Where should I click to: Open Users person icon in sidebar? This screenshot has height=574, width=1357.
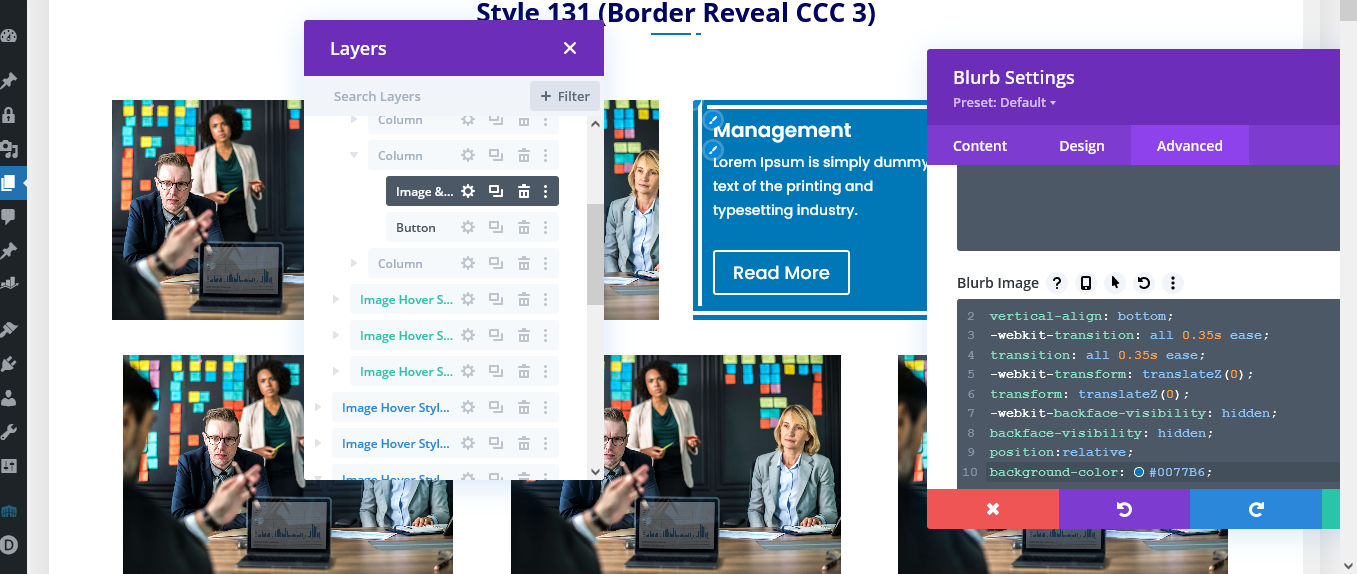pyautogui.click(x=9, y=398)
